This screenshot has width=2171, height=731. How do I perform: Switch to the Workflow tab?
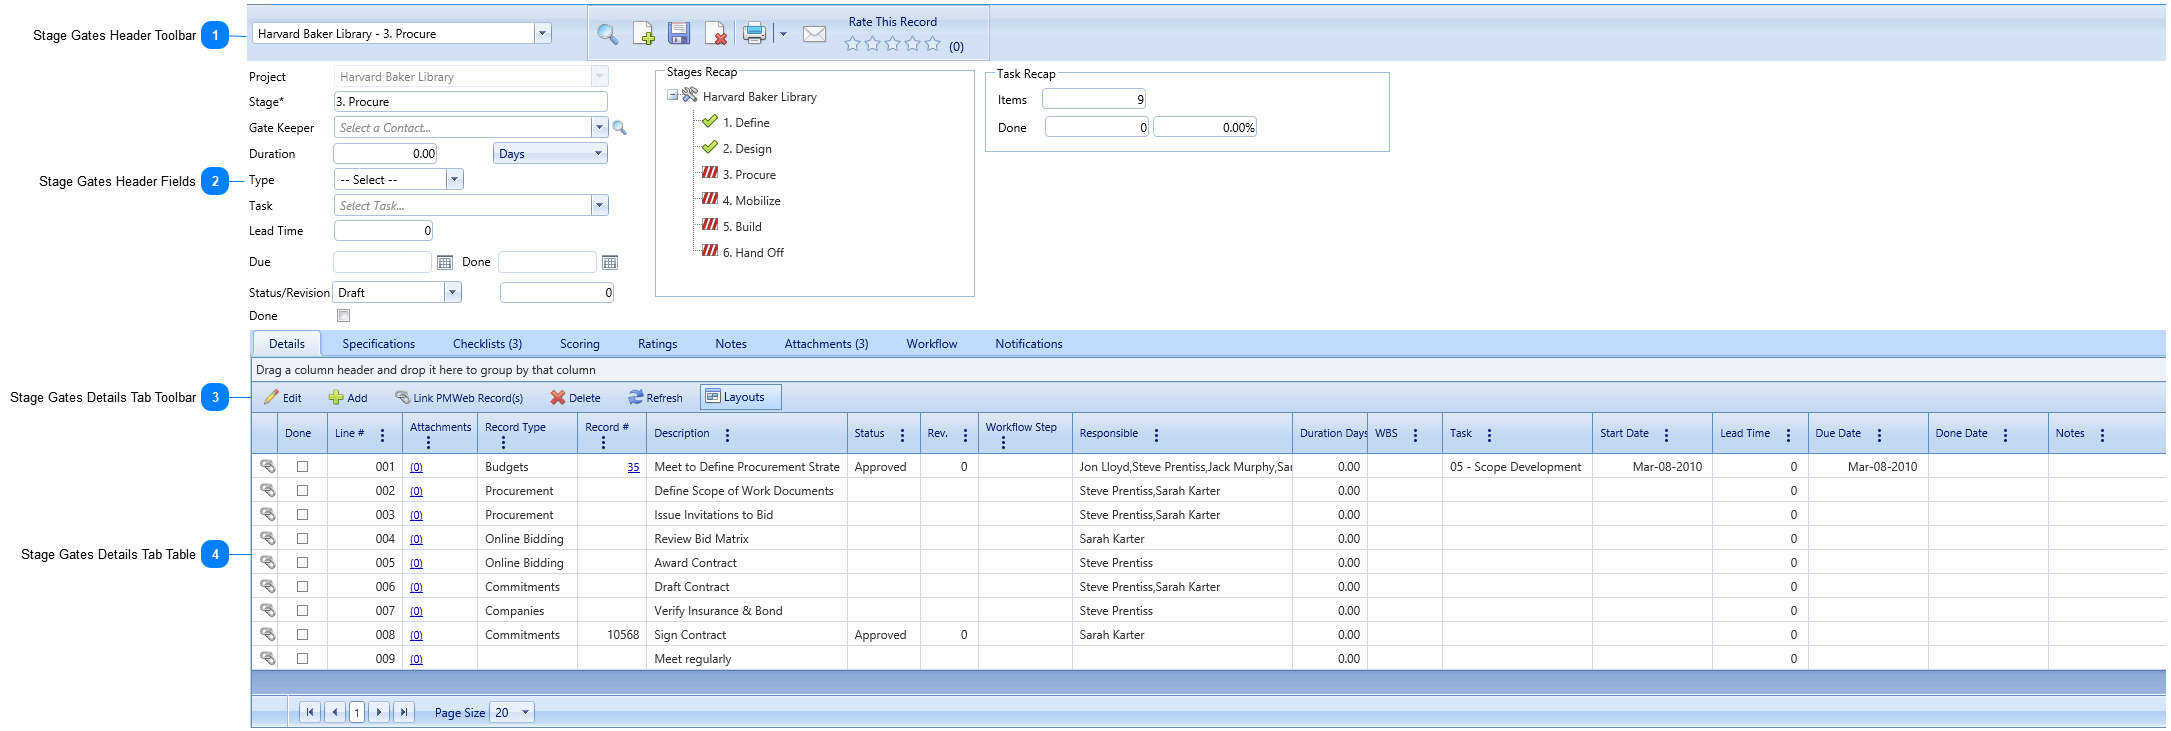pos(932,344)
